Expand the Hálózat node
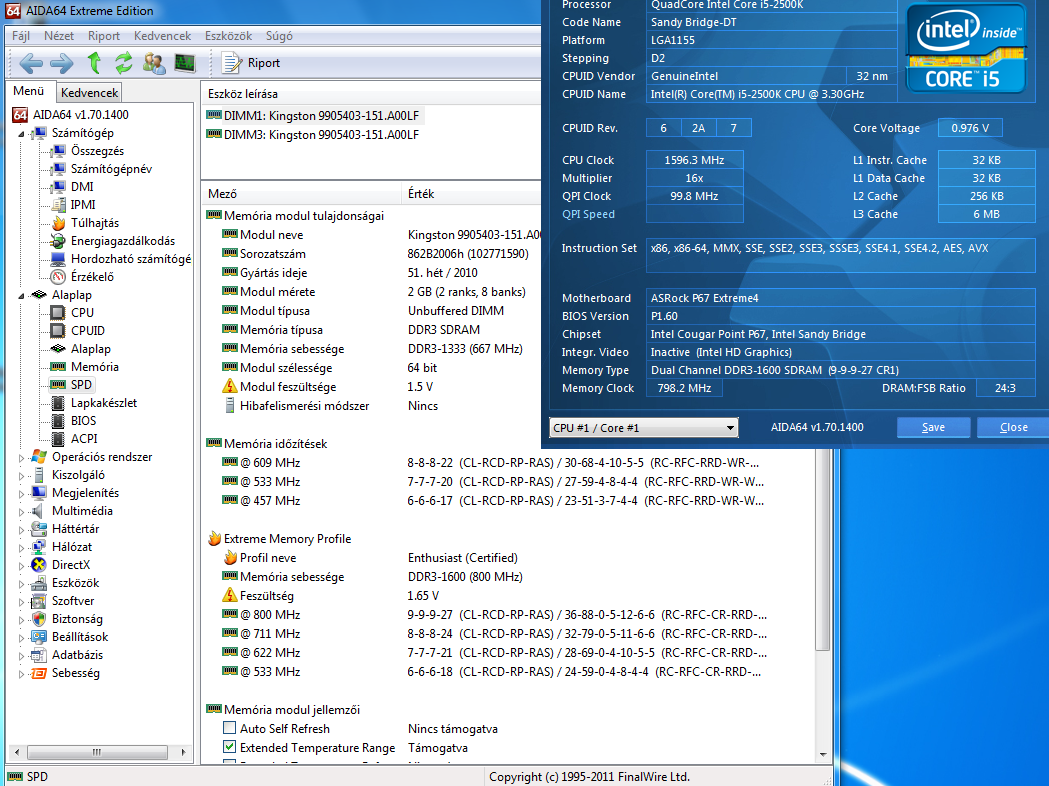This screenshot has height=786, width=1049. click(21, 549)
